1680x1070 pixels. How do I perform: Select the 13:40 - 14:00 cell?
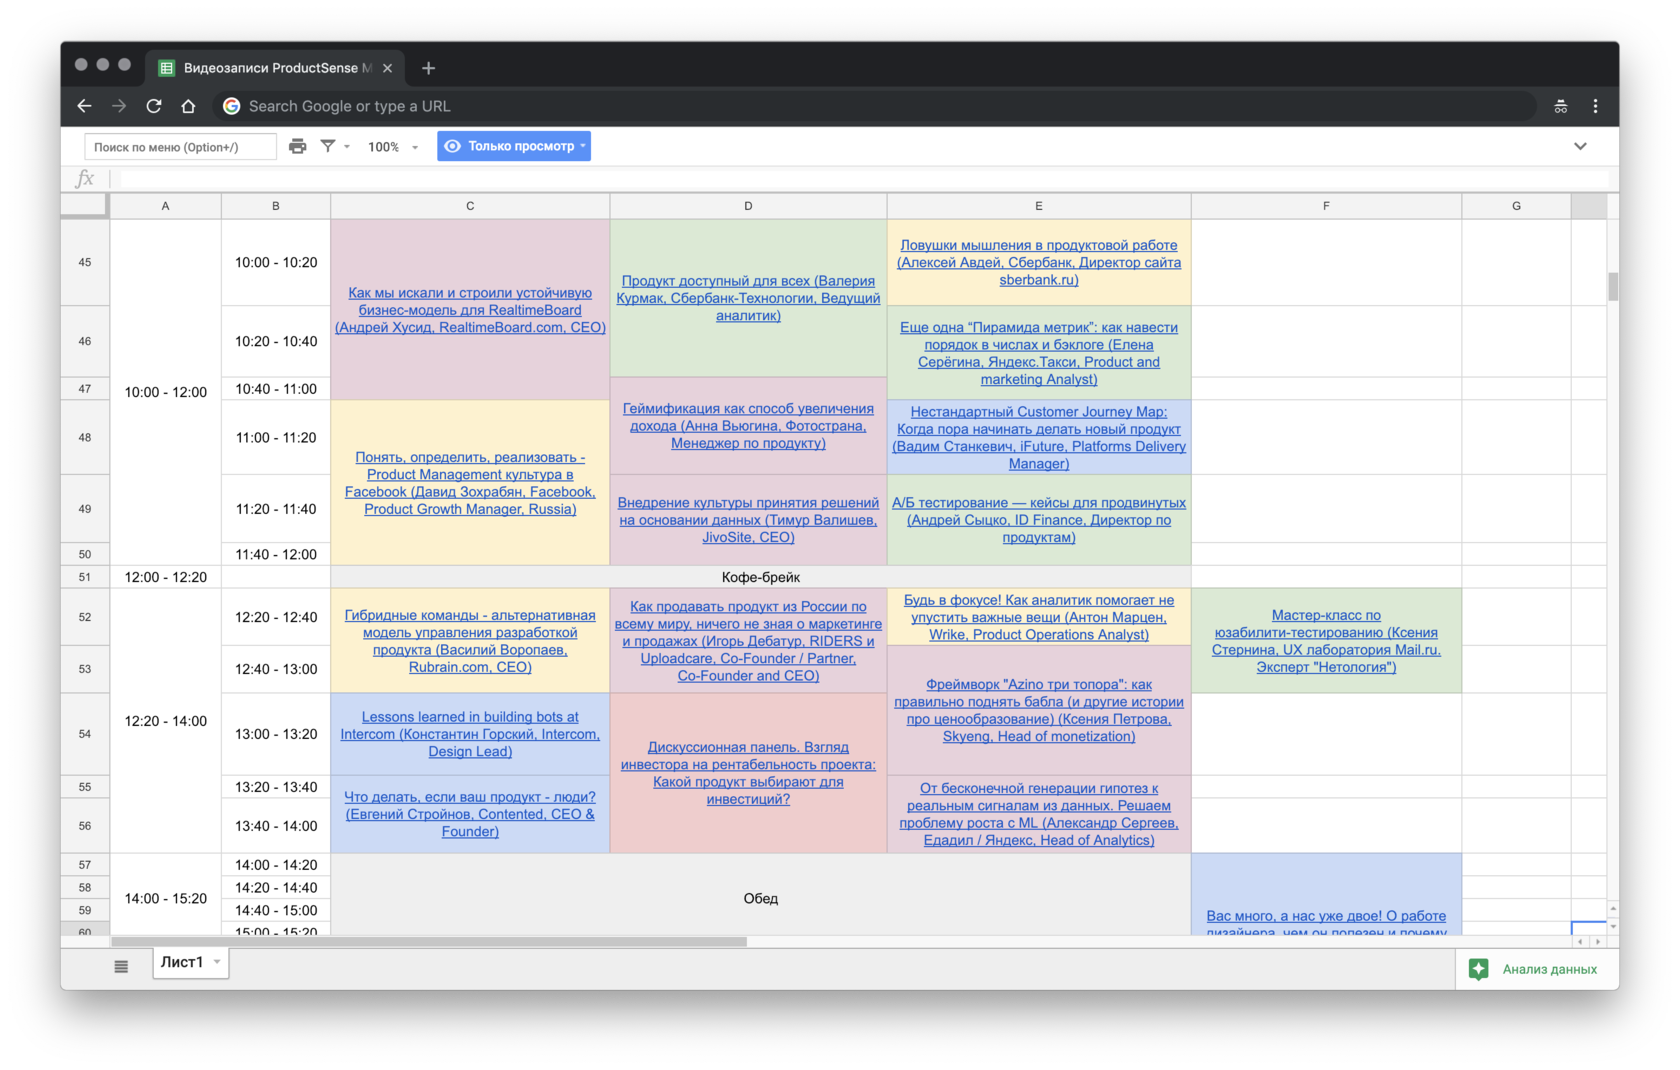click(x=276, y=826)
